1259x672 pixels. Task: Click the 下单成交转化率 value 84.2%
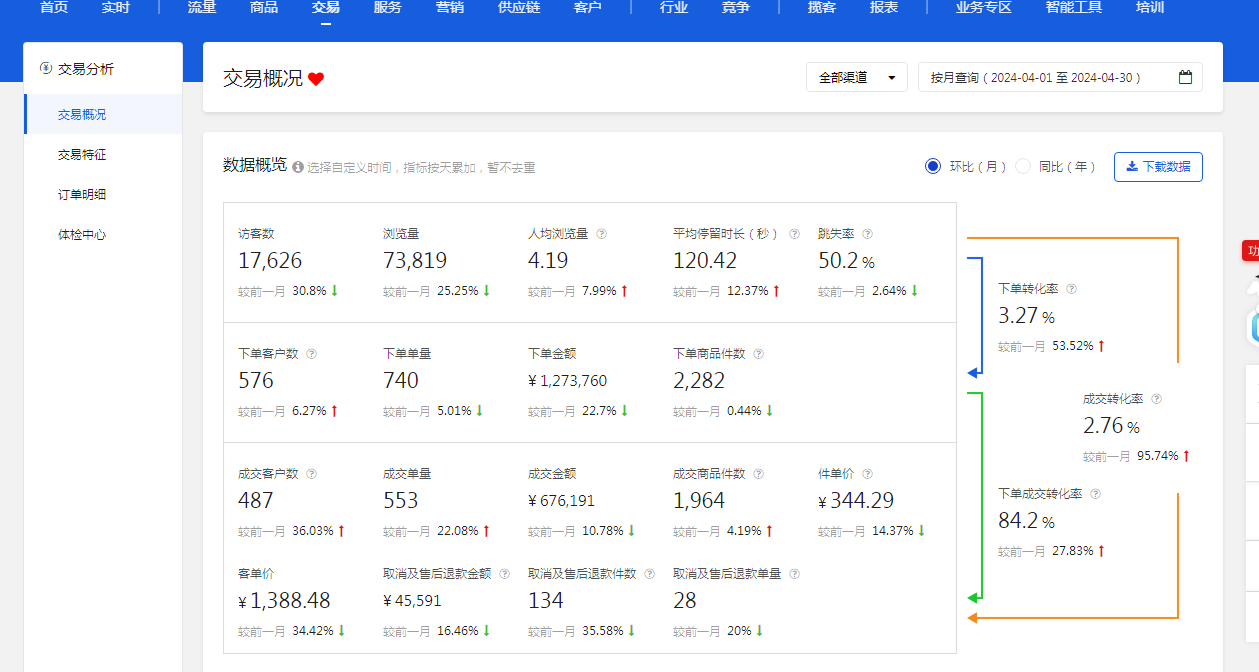point(1026,521)
